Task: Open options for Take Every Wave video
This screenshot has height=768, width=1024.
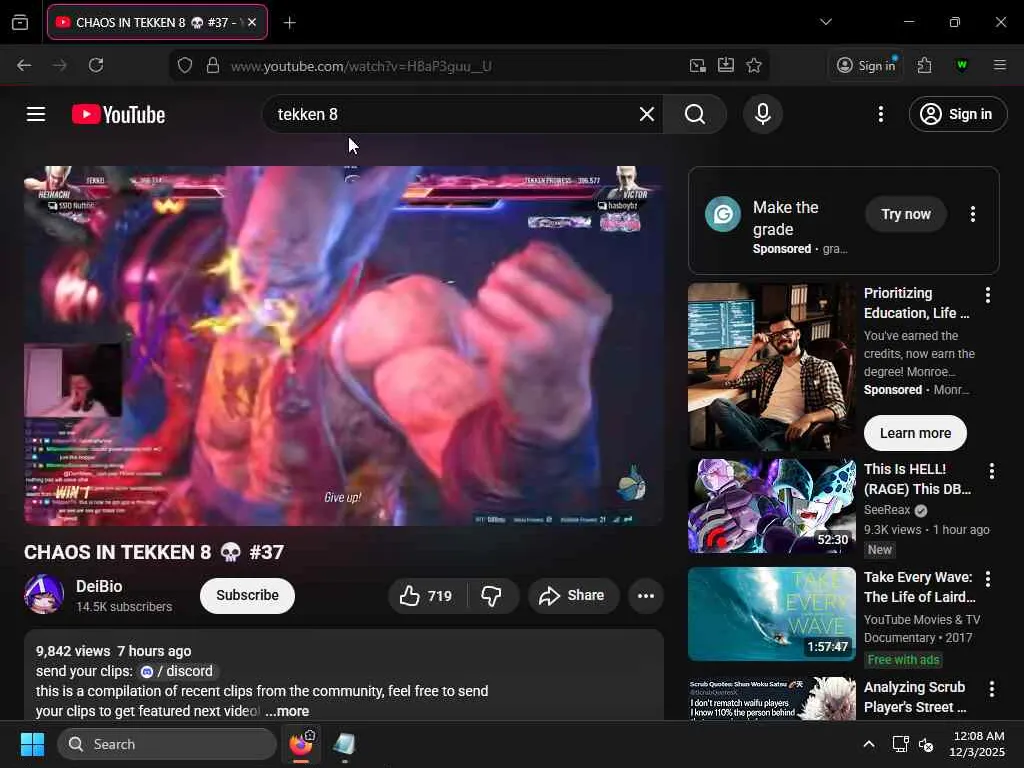Action: point(987,579)
